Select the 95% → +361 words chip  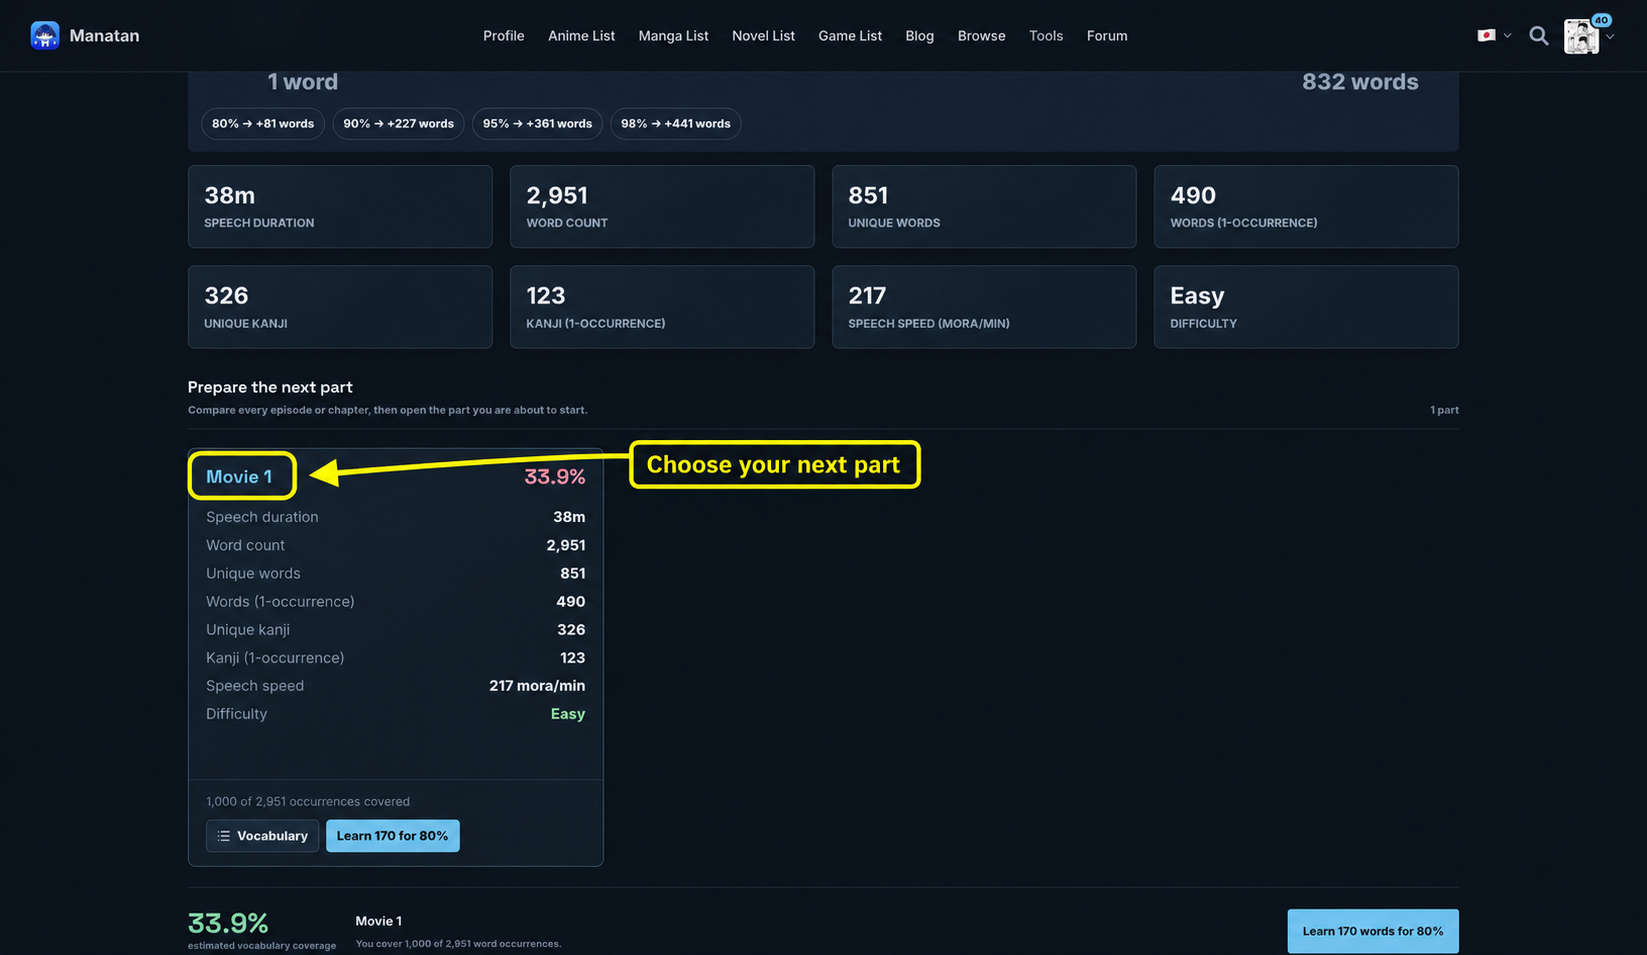point(537,124)
